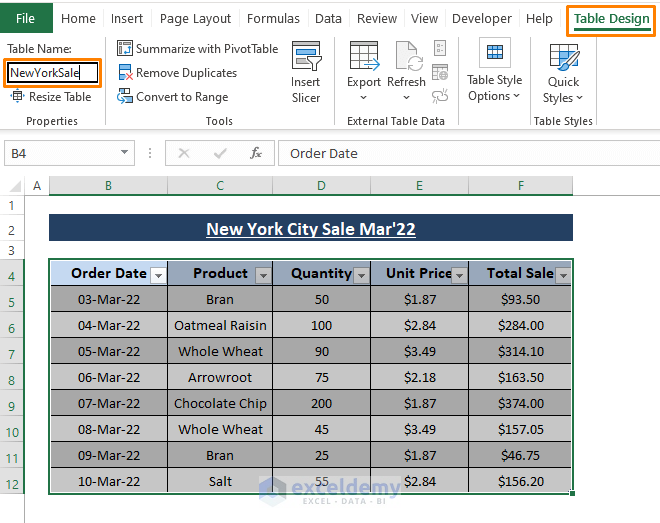
Task: Open the Export dropdown
Action: coord(364,97)
